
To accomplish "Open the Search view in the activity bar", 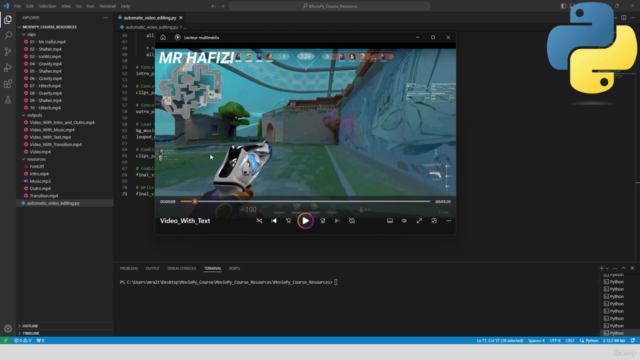I will (8, 36).
